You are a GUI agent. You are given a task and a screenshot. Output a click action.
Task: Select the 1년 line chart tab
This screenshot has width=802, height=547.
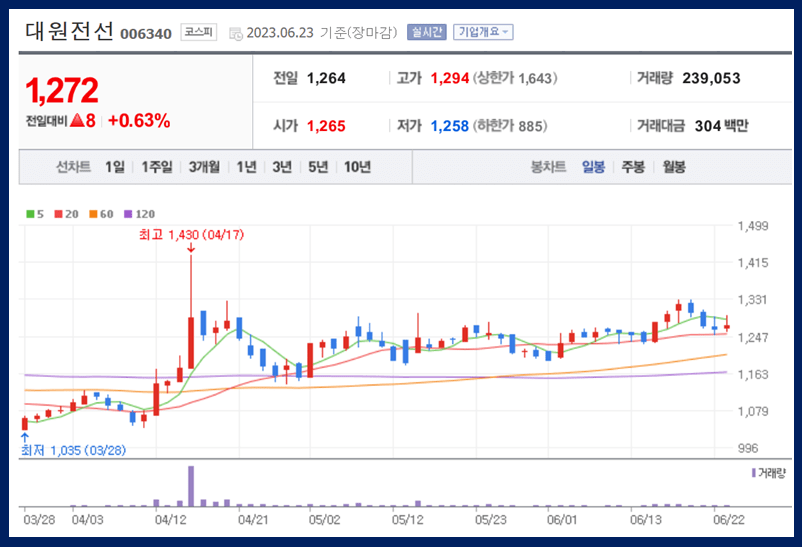click(x=246, y=167)
